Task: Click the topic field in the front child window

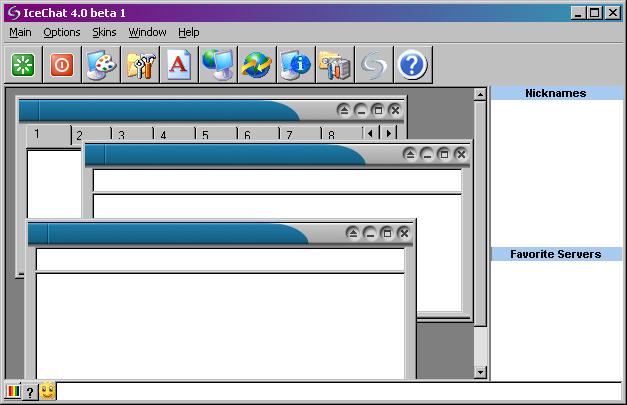Action: [220, 260]
